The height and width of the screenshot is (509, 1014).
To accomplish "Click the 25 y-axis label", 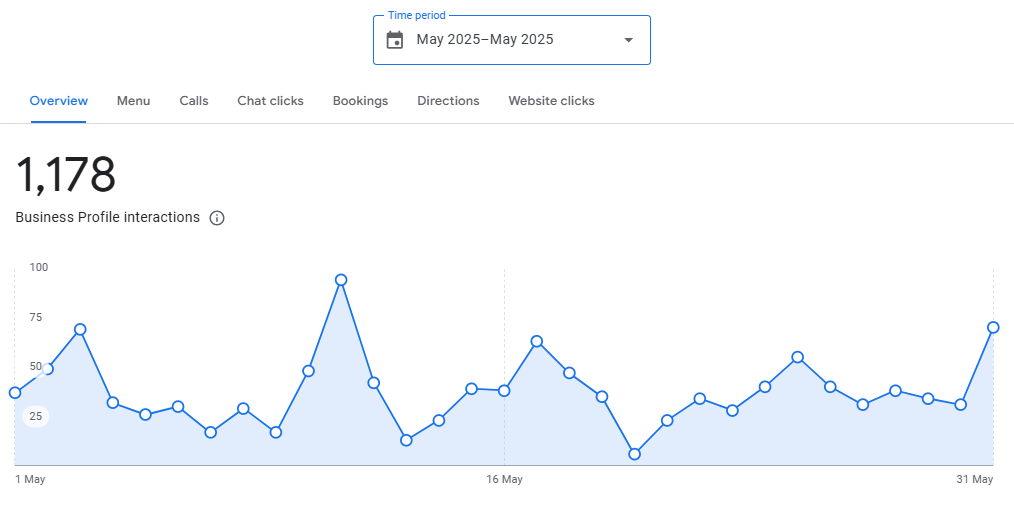I will coord(36,417).
